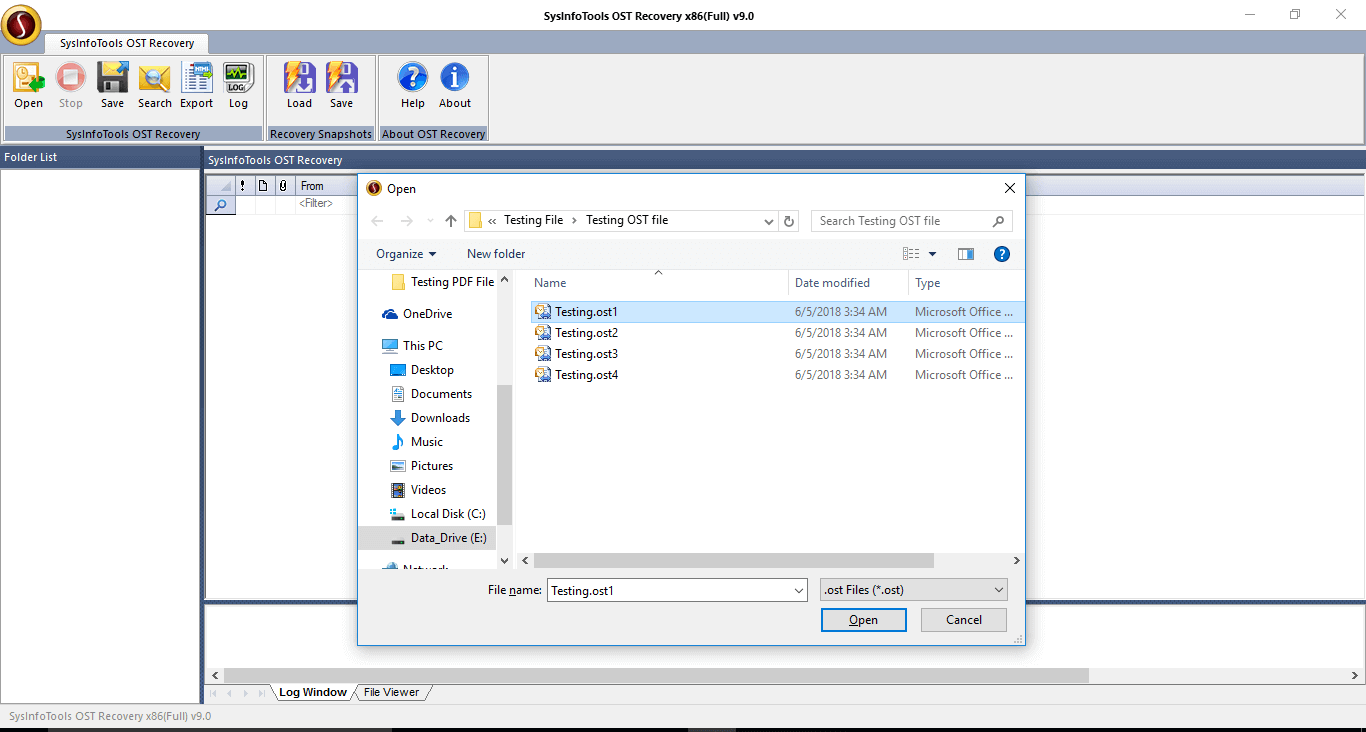
Task: Click the importance exclamation column header
Action: [242, 185]
